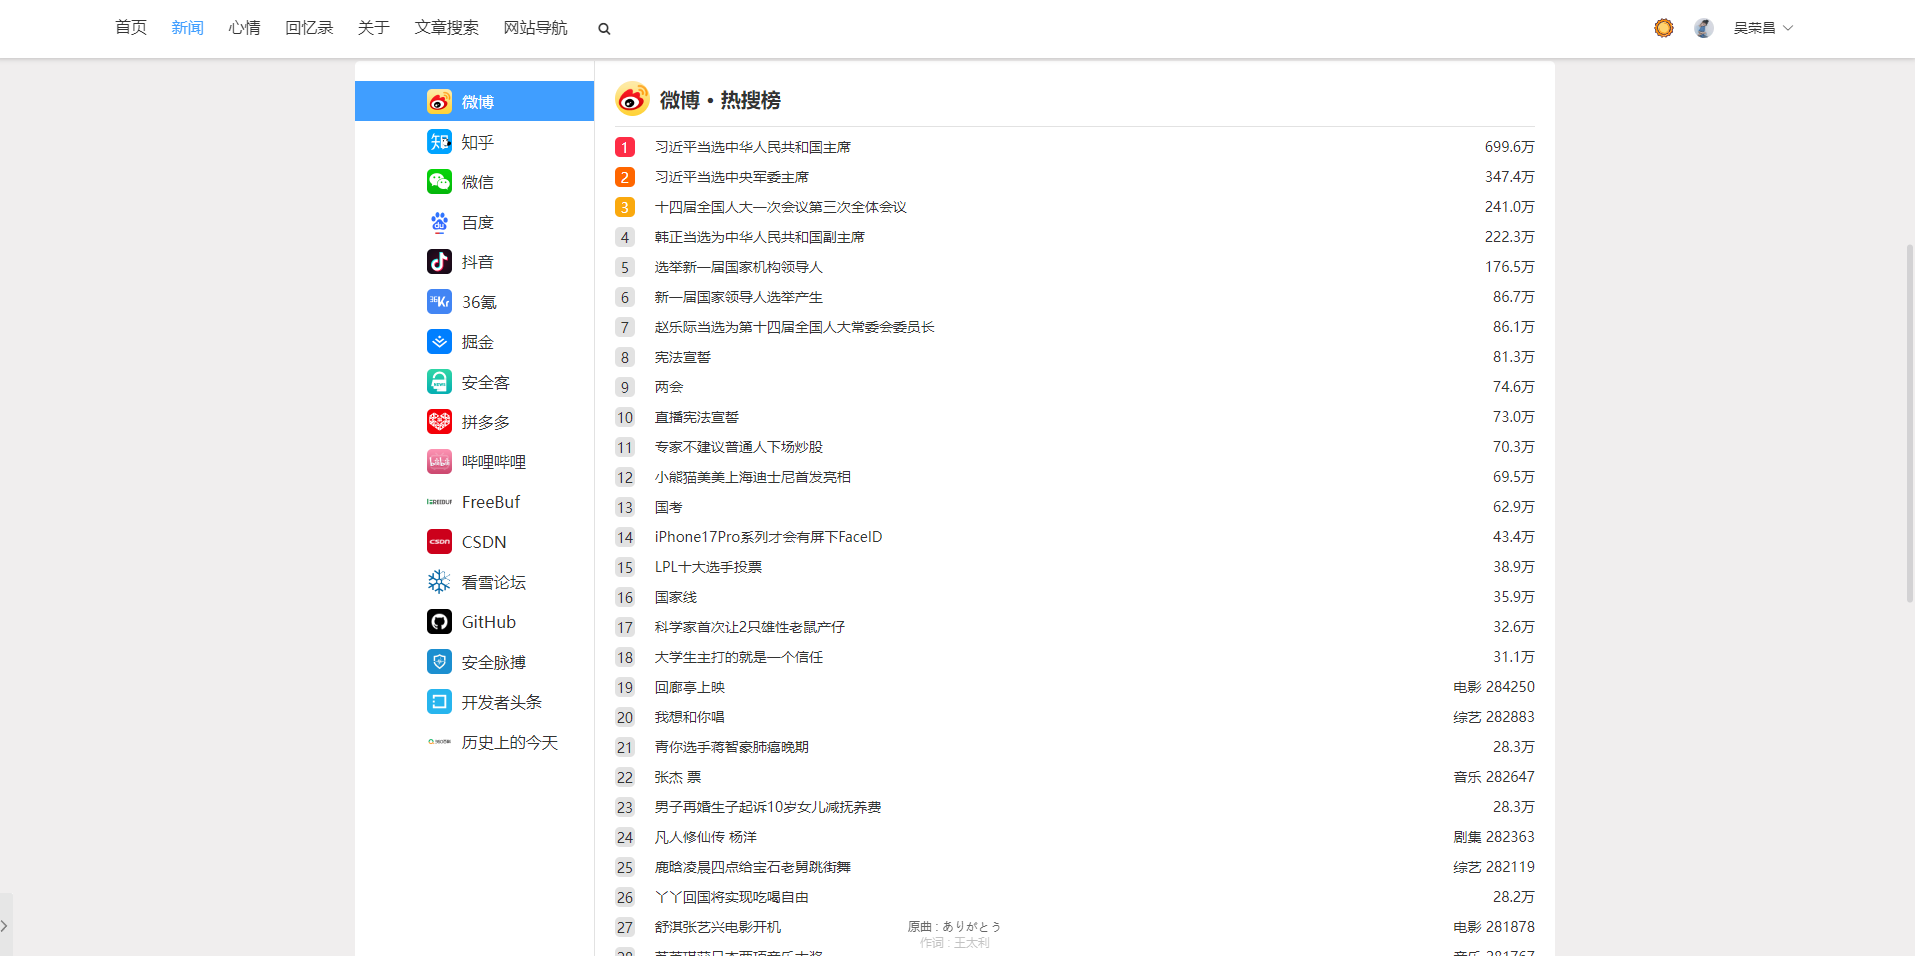The height and width of the screenshot is (956, 1915).
Task: Click the yellow rank 3 badge
Action: point(625,207)
